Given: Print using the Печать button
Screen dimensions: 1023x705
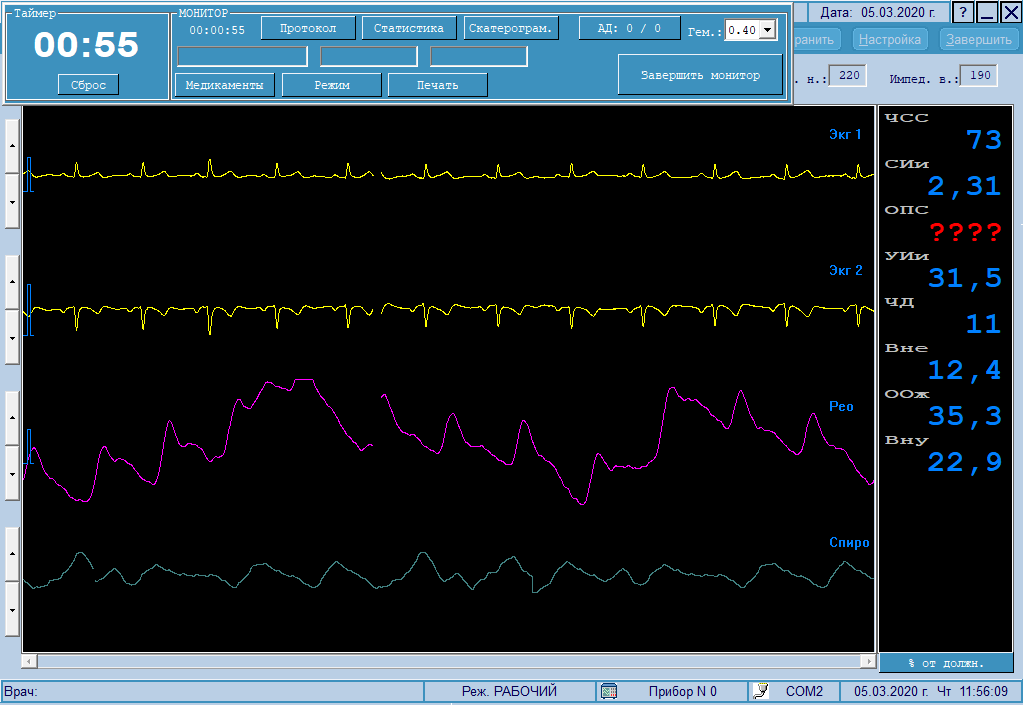Looking at the screenshot, I should click(438, 85).
